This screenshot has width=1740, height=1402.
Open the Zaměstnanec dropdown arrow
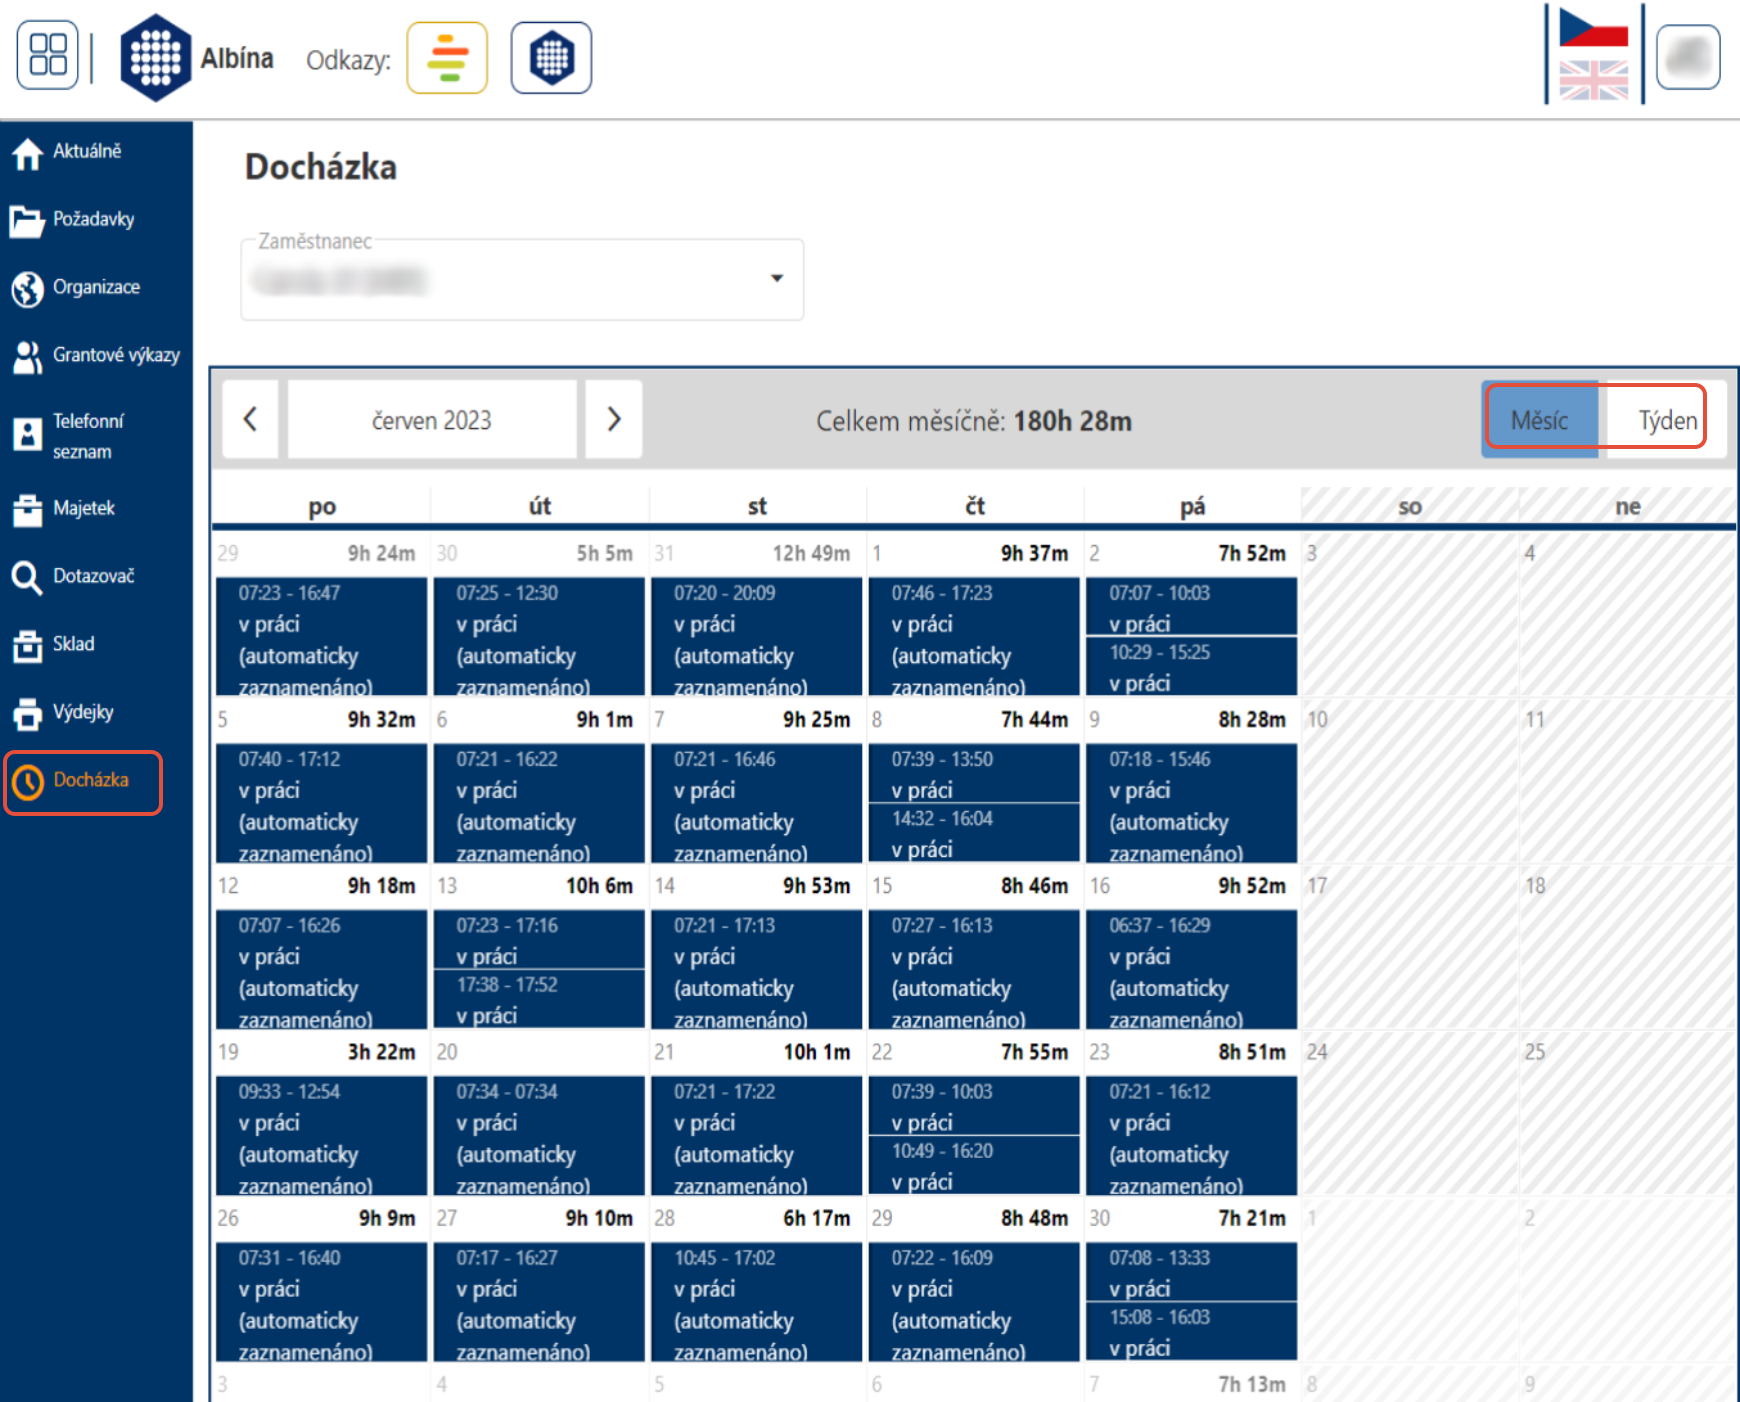[x=777, y=278]
